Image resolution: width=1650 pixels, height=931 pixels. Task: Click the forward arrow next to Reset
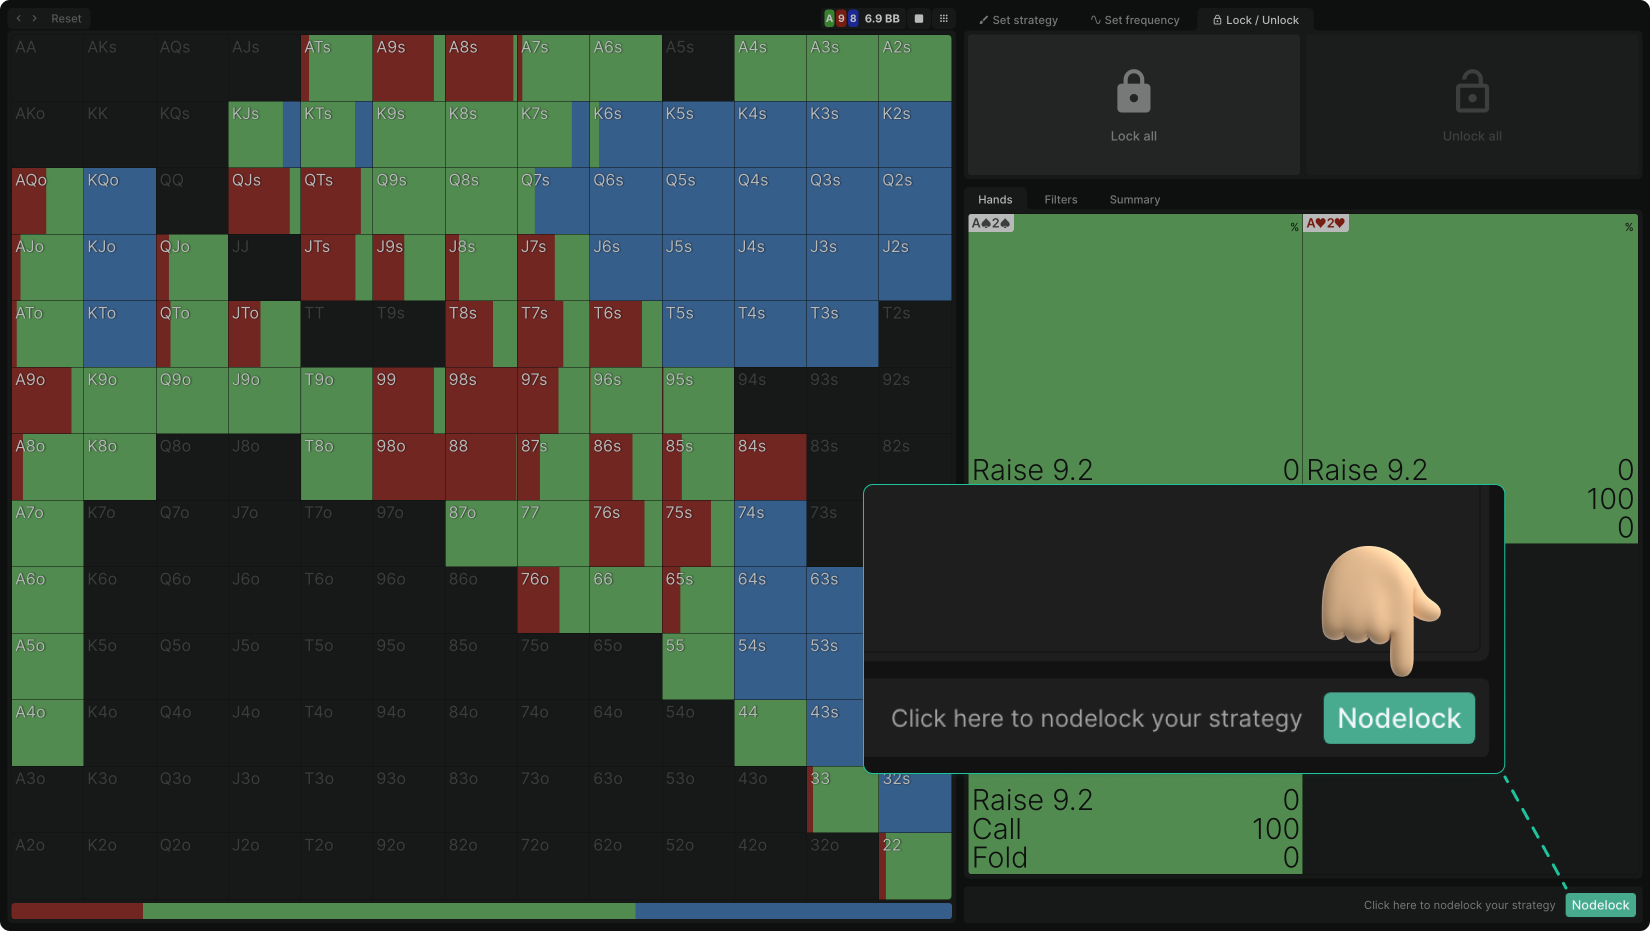[x=35, y=18]
